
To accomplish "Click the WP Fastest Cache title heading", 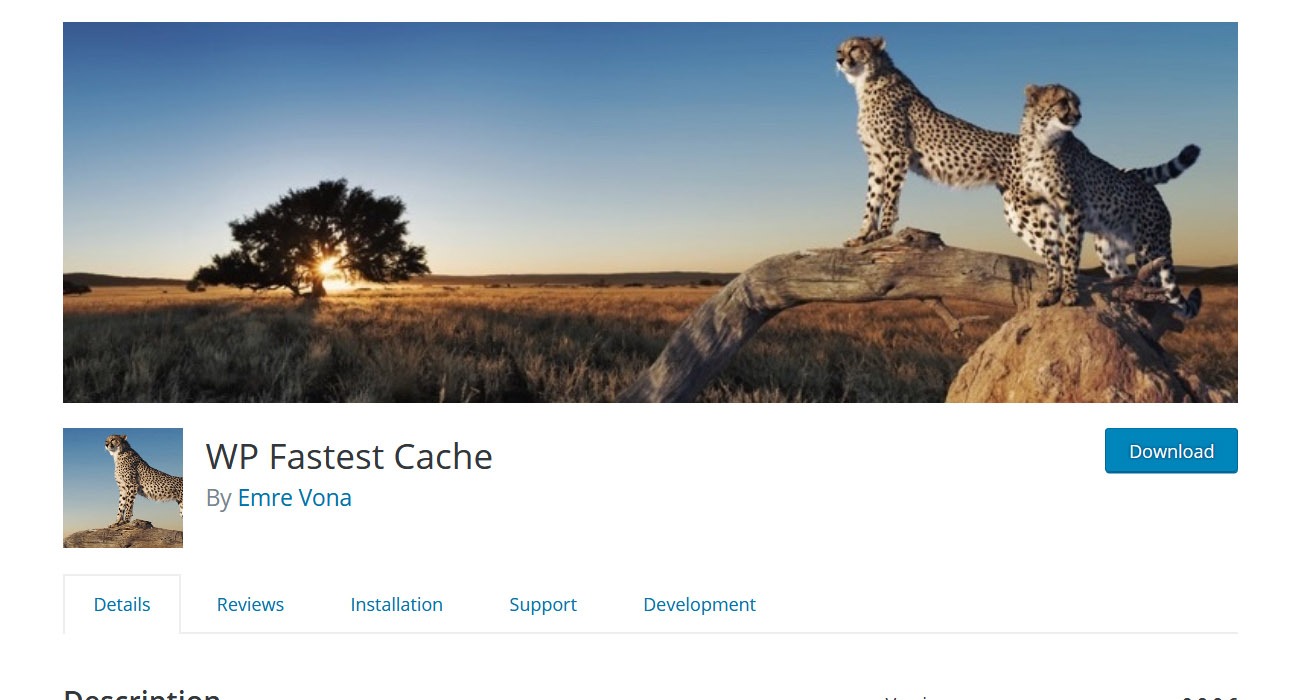I will 349,457.
